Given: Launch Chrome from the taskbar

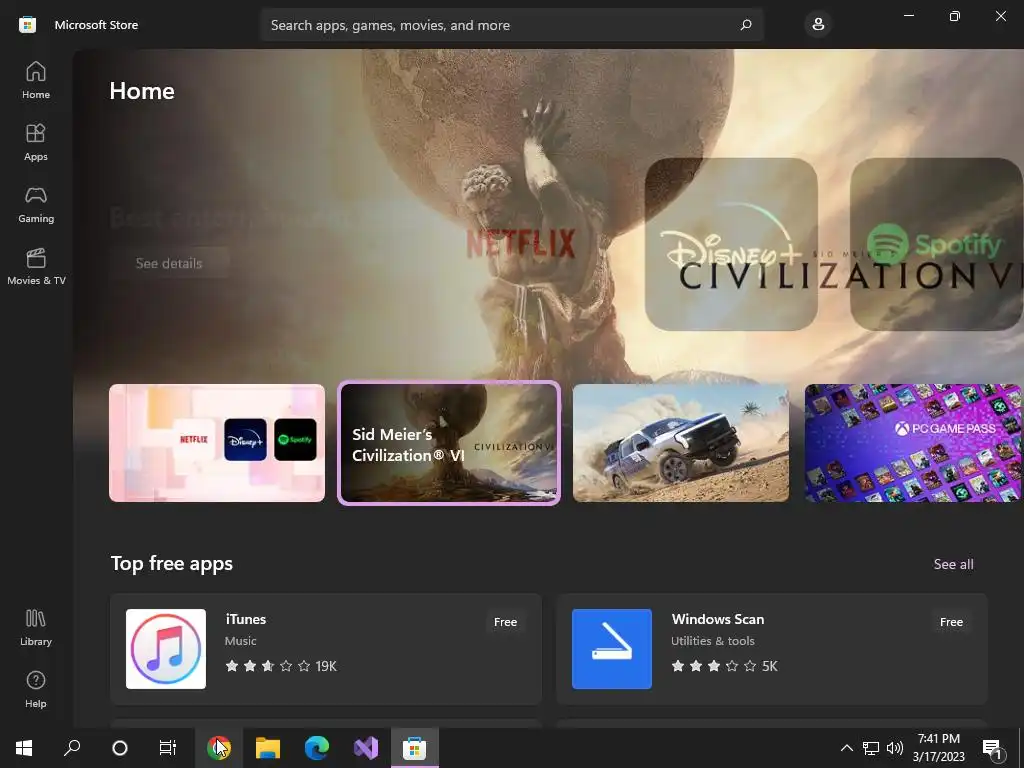Looking at the screenshot, I should point(219,748).
